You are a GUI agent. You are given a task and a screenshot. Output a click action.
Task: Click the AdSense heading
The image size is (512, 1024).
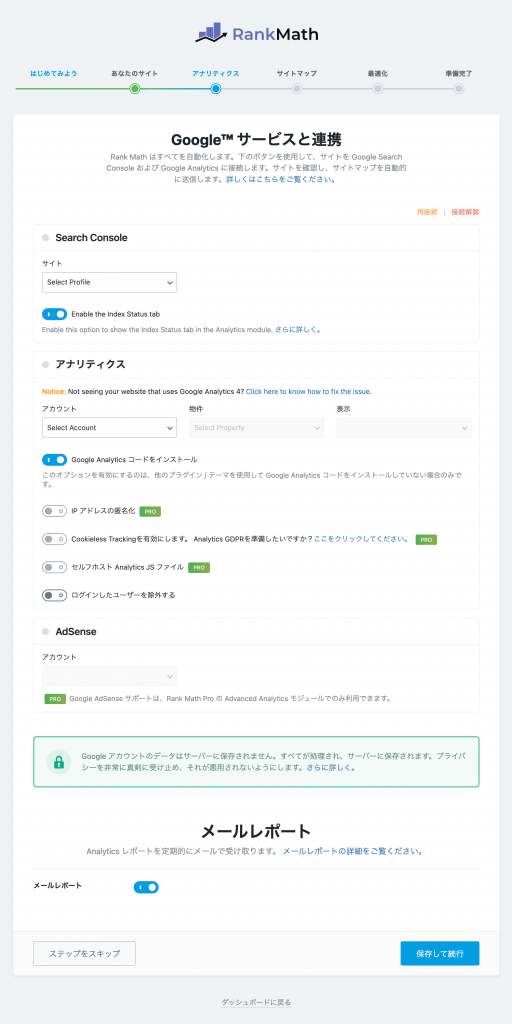click(x=76, y=632)
